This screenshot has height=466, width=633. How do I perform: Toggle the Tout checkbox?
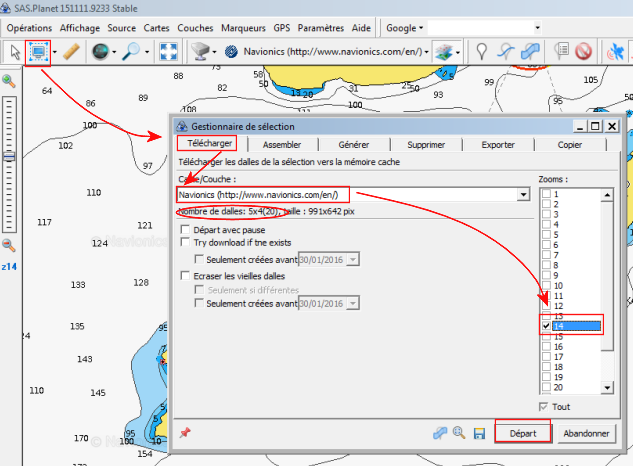click(x=544, y=406)
